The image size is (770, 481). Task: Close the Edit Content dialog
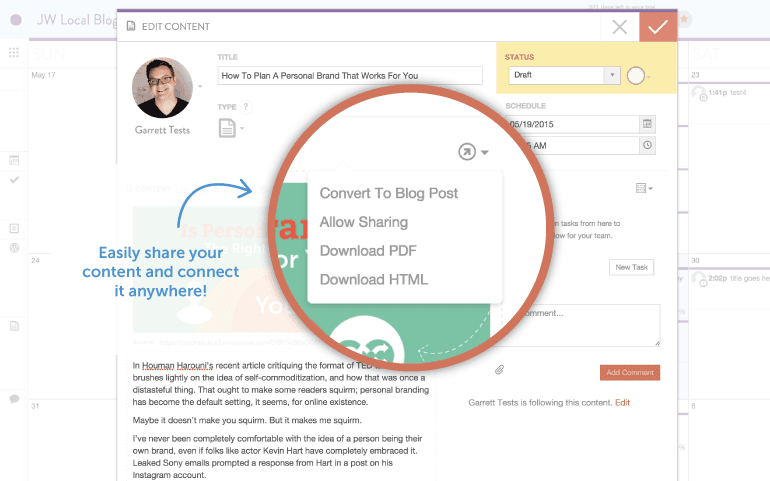coord(620,27)
